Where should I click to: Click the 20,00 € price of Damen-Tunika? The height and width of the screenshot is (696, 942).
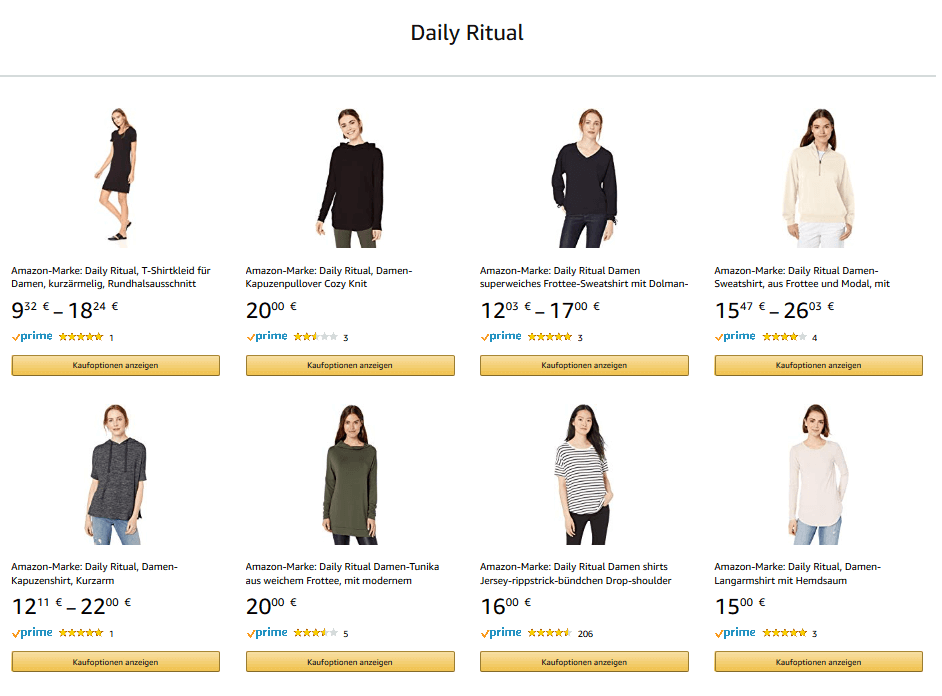[272, 605]
